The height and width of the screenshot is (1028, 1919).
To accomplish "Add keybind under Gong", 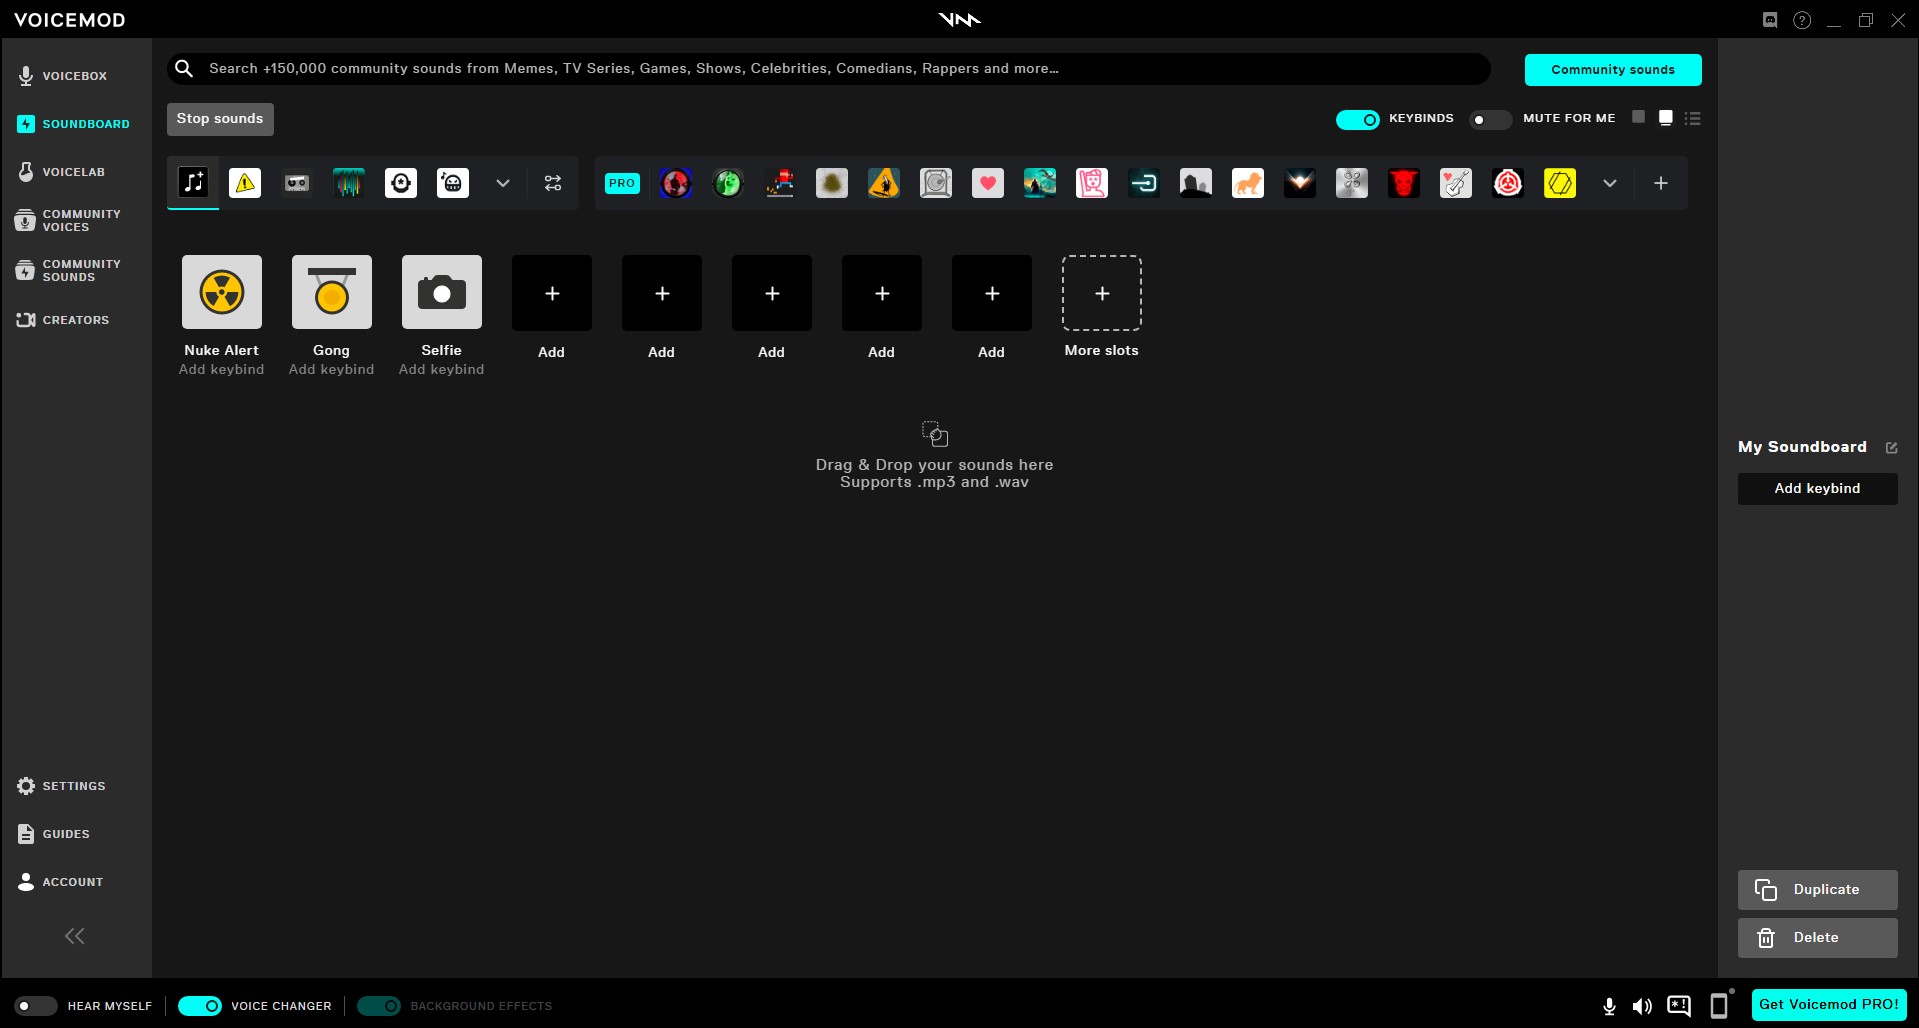I will click(x=332, y=369).
